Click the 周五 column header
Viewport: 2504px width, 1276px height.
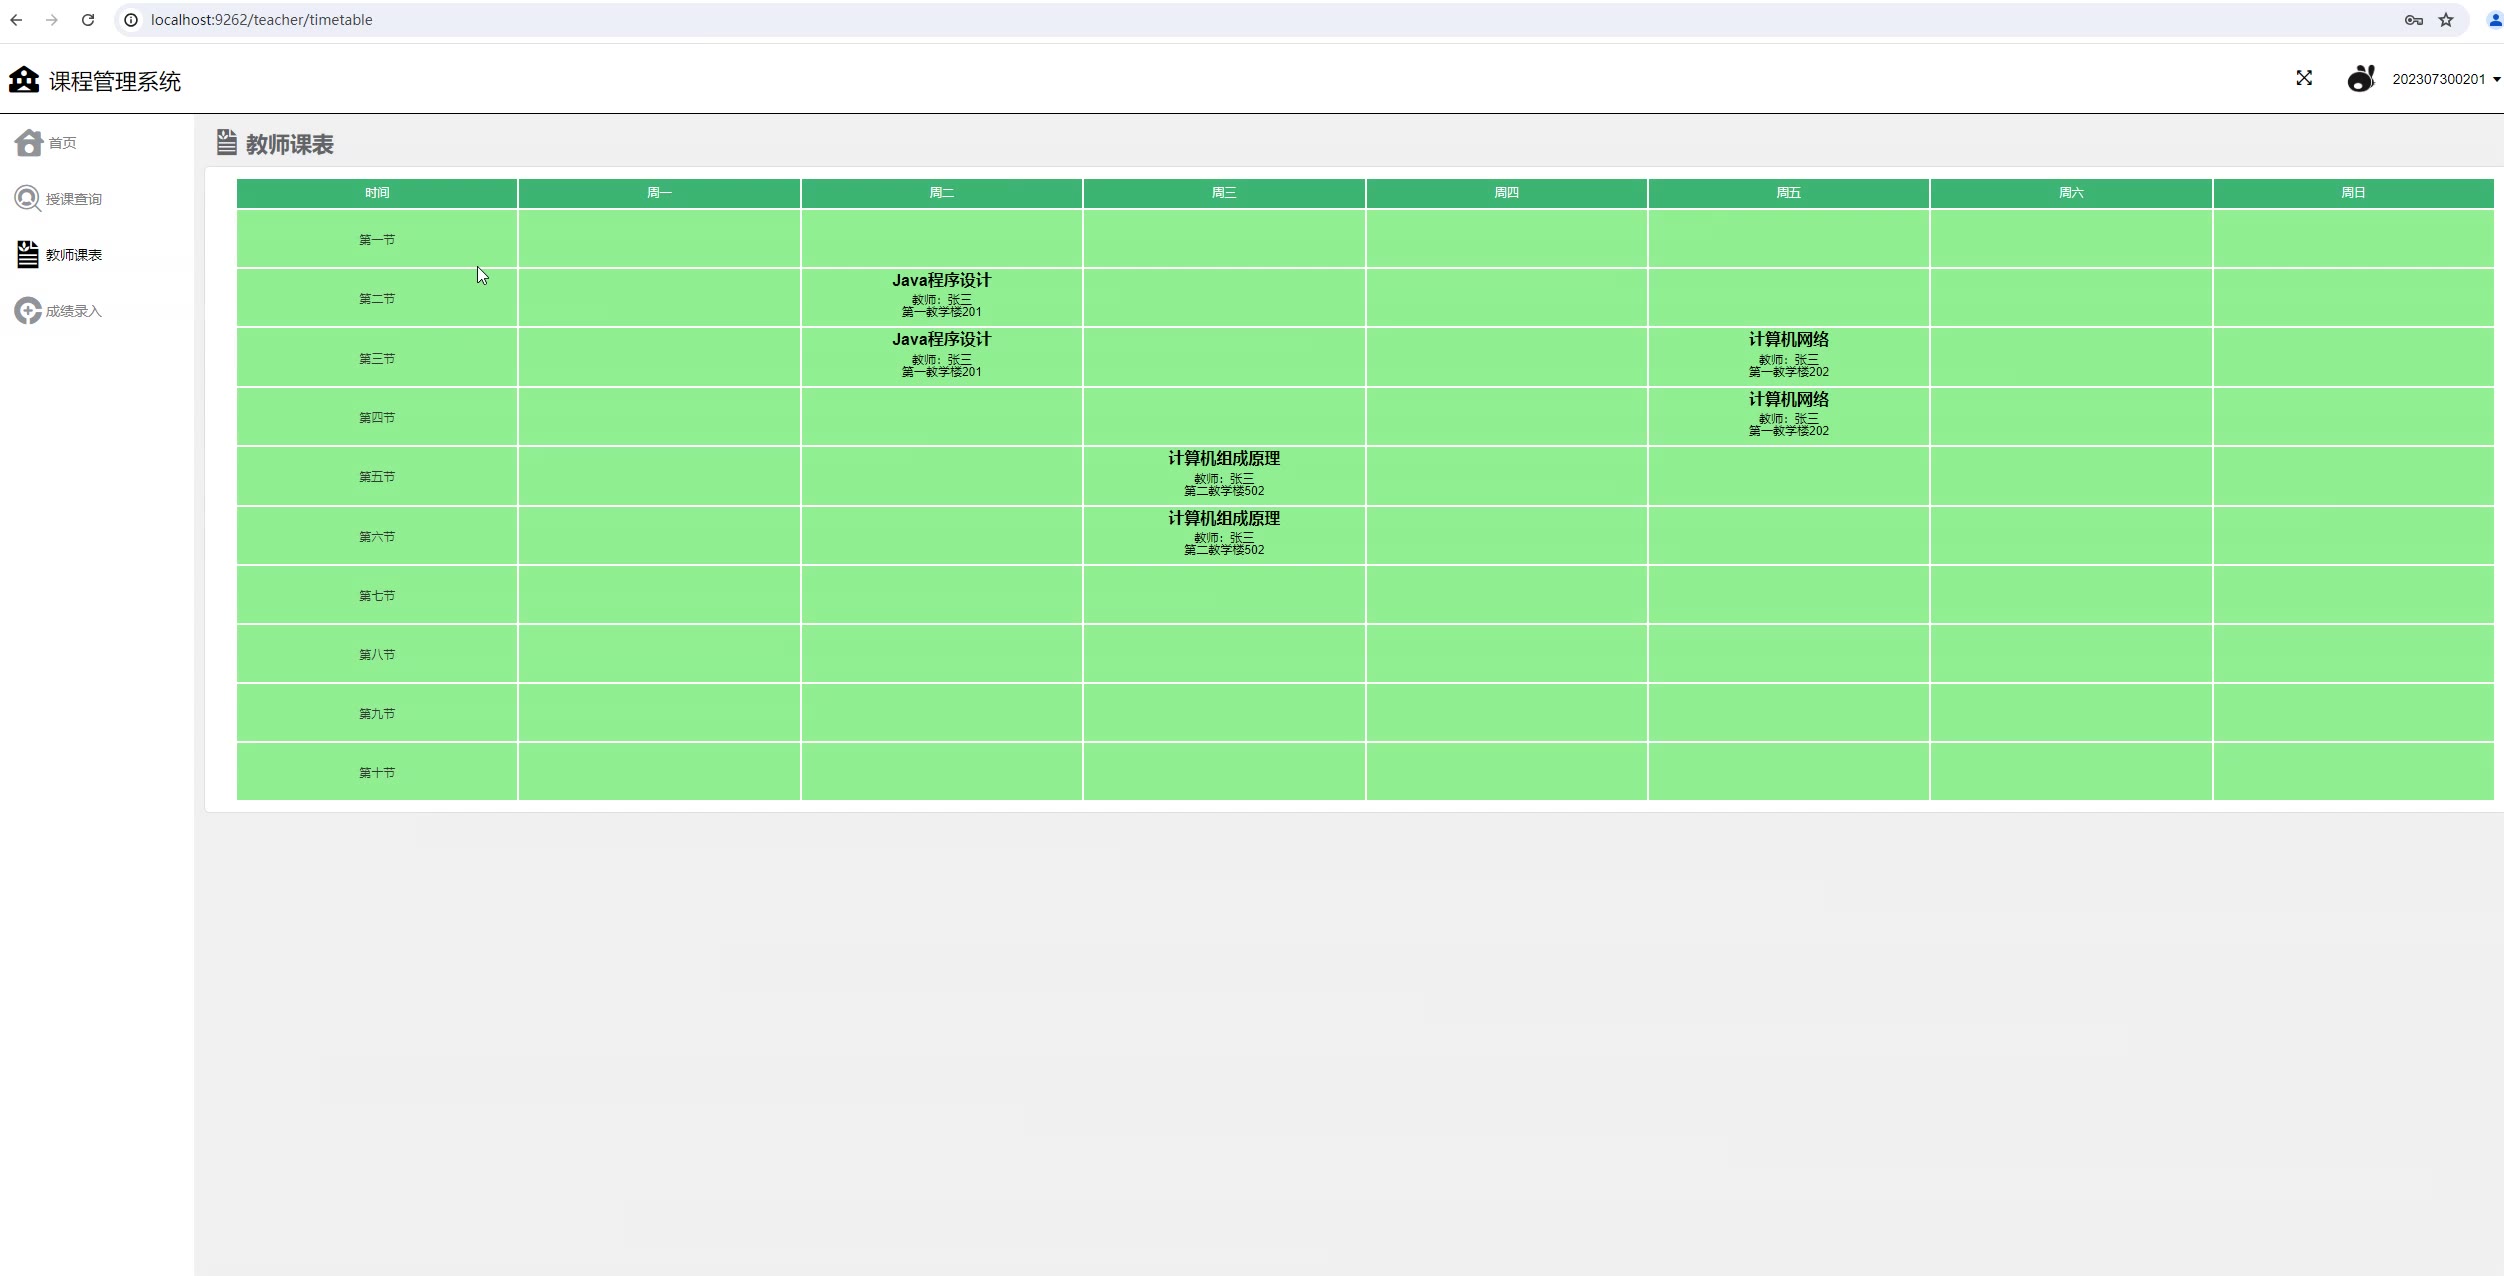(1788, 193)
